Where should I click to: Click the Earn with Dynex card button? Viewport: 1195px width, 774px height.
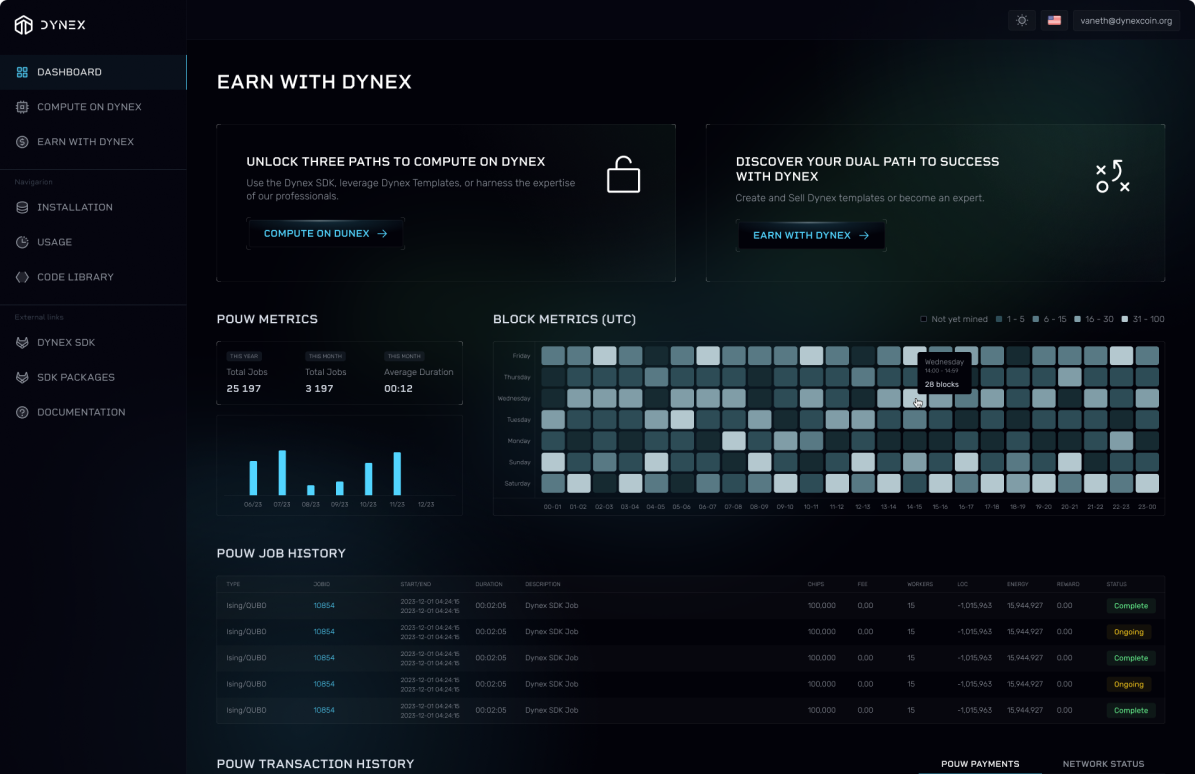[x=811, y=235]
